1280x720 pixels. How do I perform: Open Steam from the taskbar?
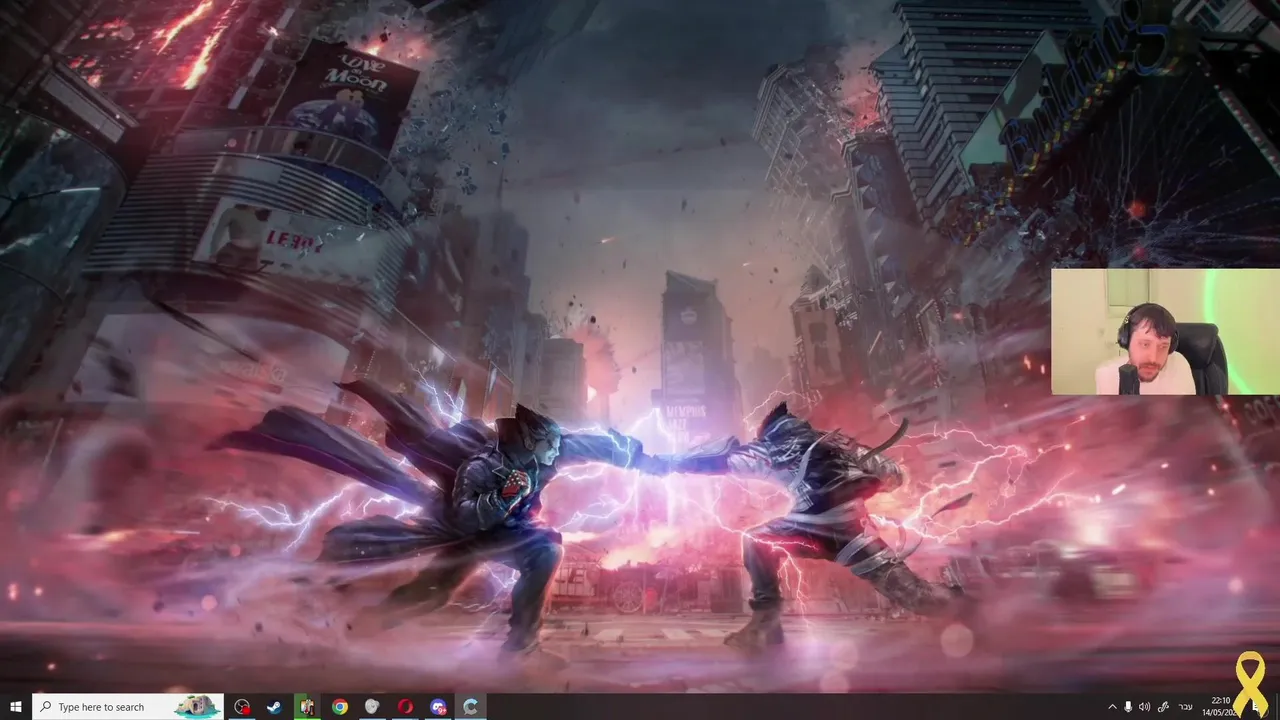click(274, 707)
